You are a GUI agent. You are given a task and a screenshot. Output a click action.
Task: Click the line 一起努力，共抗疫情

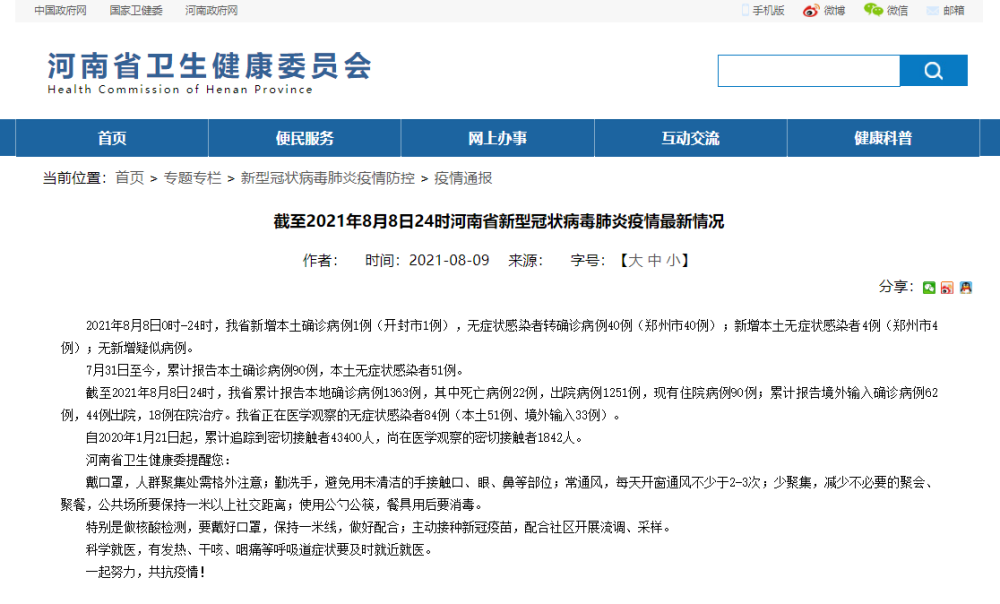click(146, 572)
